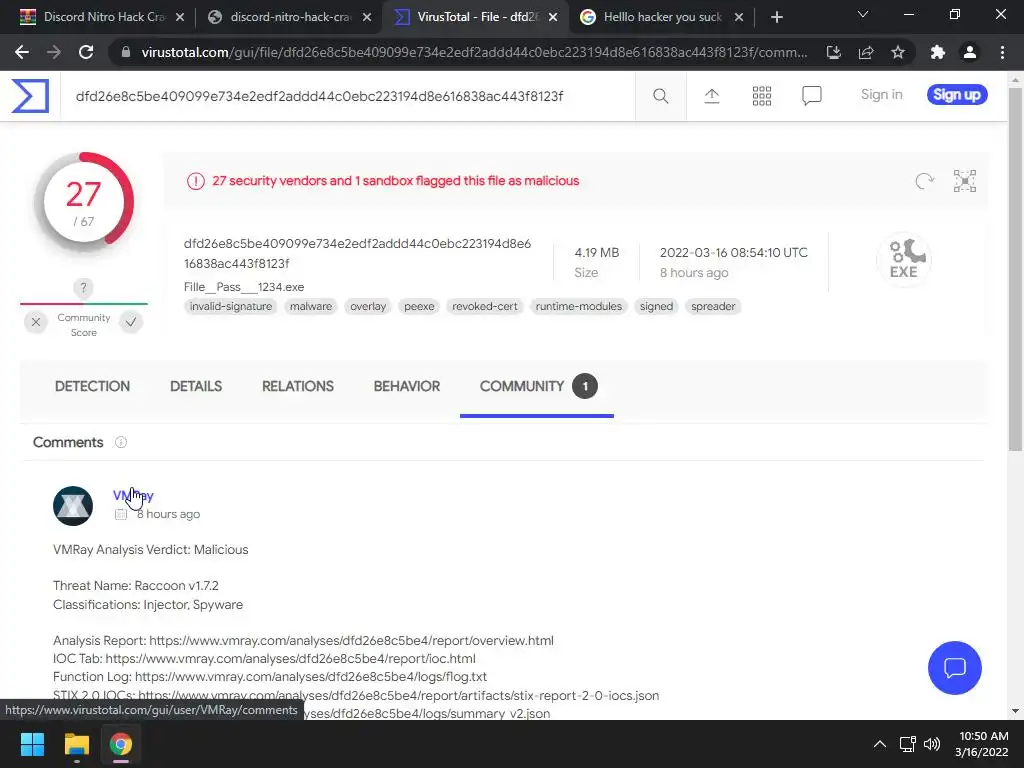1024x768 pixels.
Task: Open a new tab with plus button
Action: (x=776, y=17)
